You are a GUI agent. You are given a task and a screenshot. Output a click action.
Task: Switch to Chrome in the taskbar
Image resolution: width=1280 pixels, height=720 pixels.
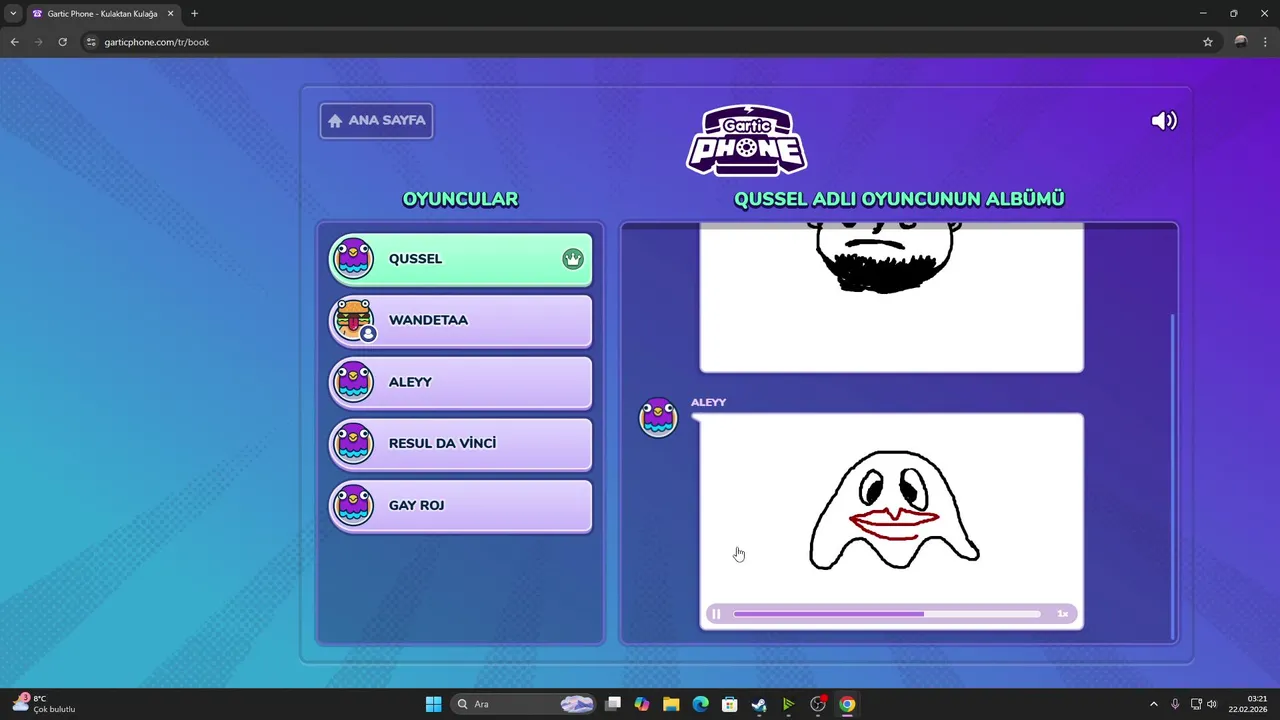tap(847, 704)
